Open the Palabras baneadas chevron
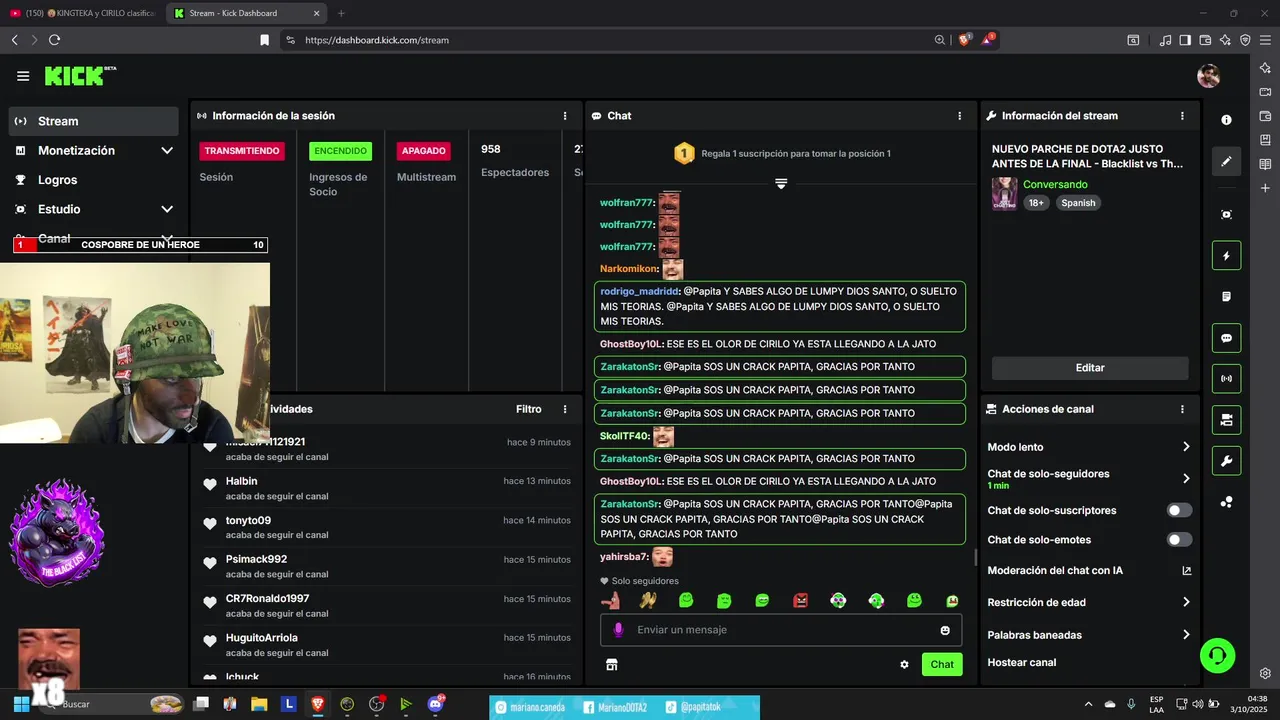Viewport: 1280px width, 720px height. [1186, 635]
